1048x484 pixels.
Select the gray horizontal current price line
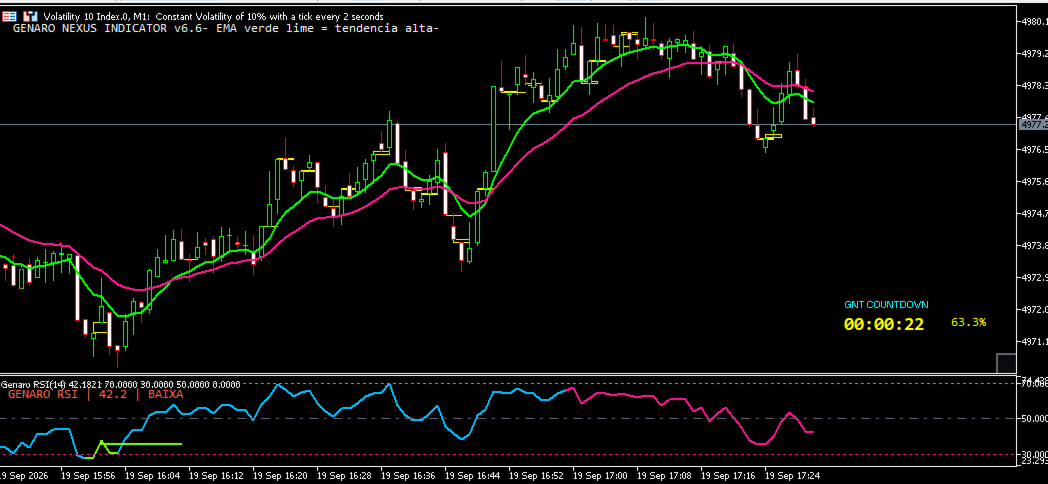point(508,124)
